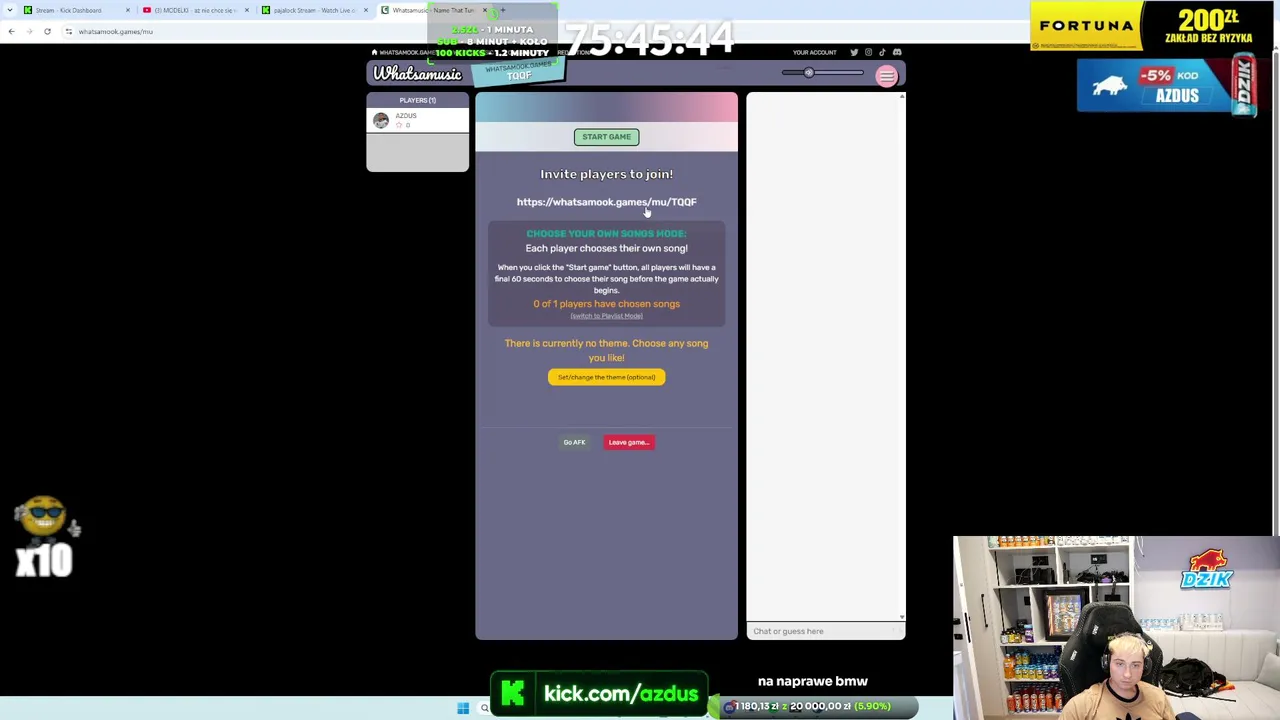Image resolution: width=1280 pixels, height=720 pixels.
Task: Click the Whatsamusic logo
Action: click(x=418, y=74)
